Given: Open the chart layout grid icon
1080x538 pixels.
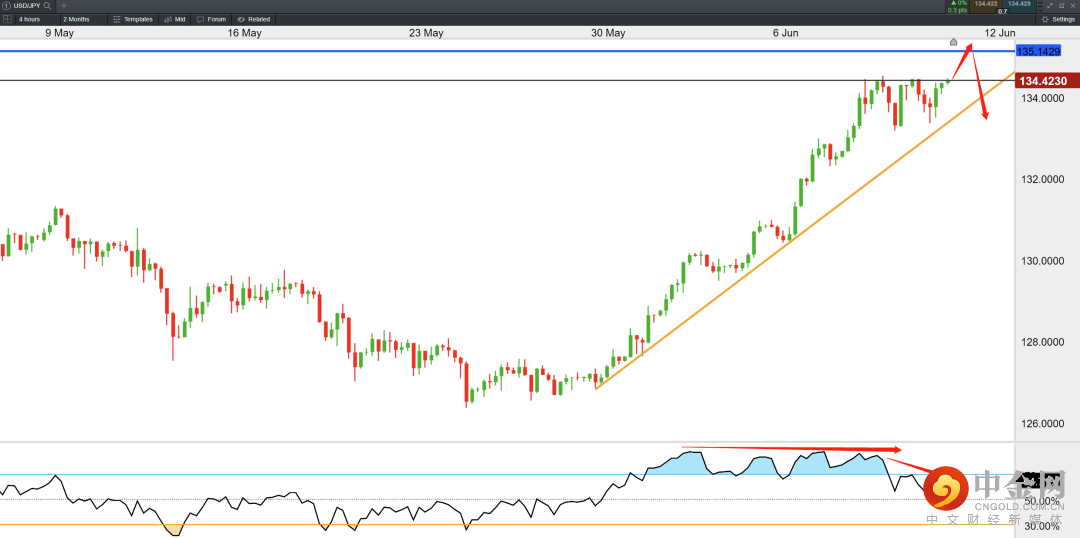Looking at the screenshot, I should tap(8, 19).
